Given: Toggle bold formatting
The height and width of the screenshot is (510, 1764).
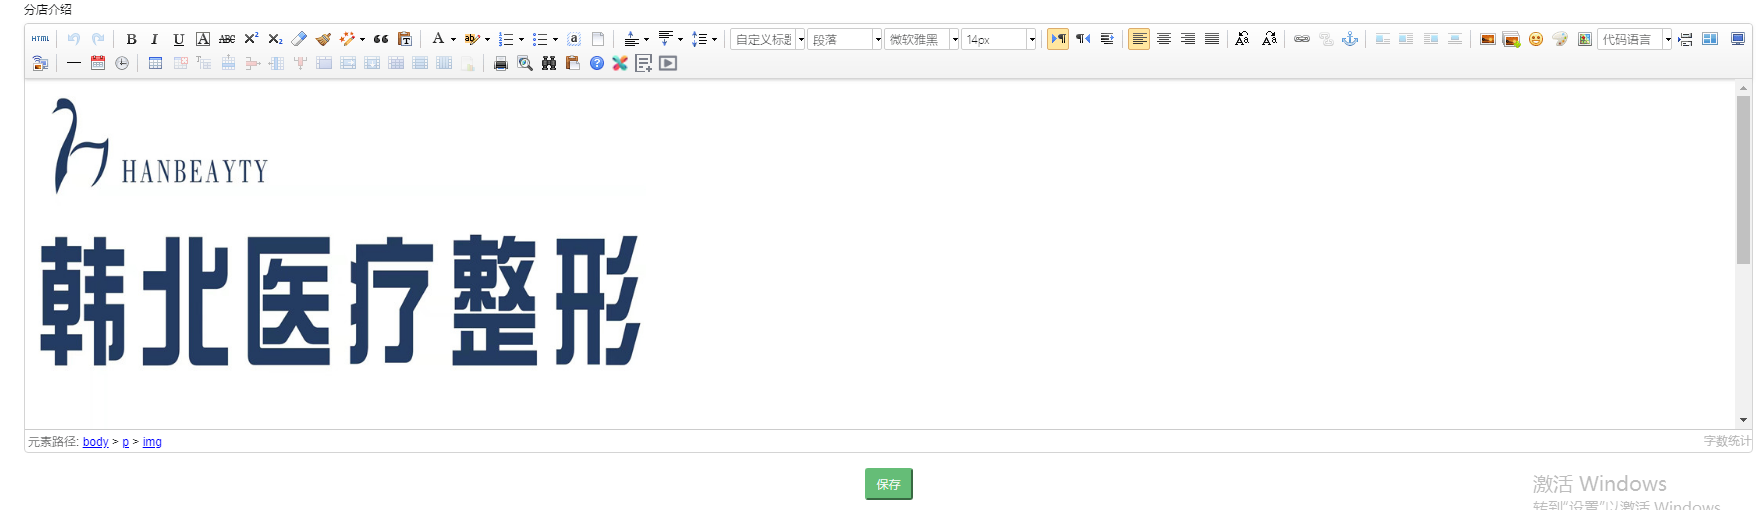Looking at the screenshot, I should 131,39.
